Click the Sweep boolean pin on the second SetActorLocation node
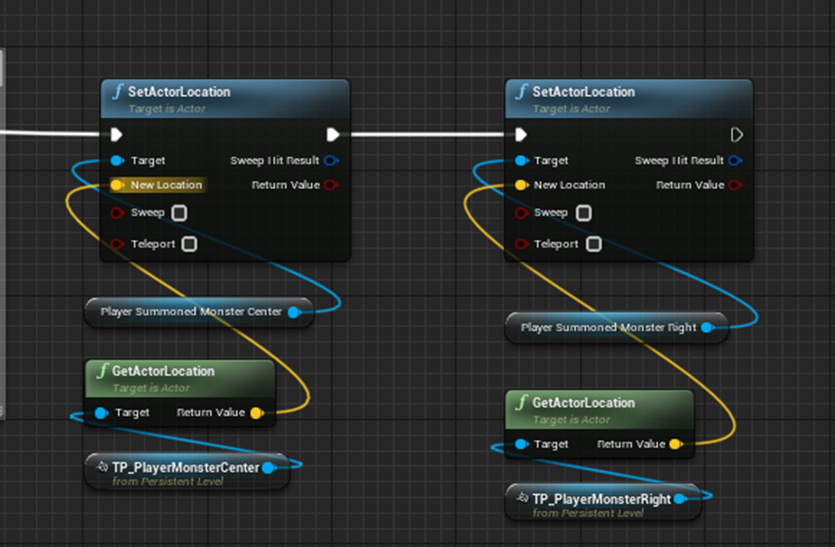 tap(522, 213)
